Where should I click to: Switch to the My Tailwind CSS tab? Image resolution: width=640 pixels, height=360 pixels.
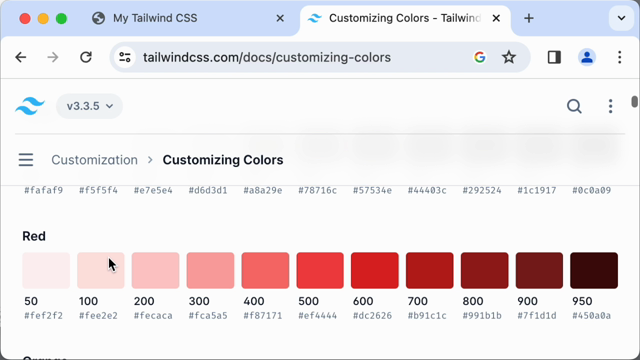click(x=155, y=18)
